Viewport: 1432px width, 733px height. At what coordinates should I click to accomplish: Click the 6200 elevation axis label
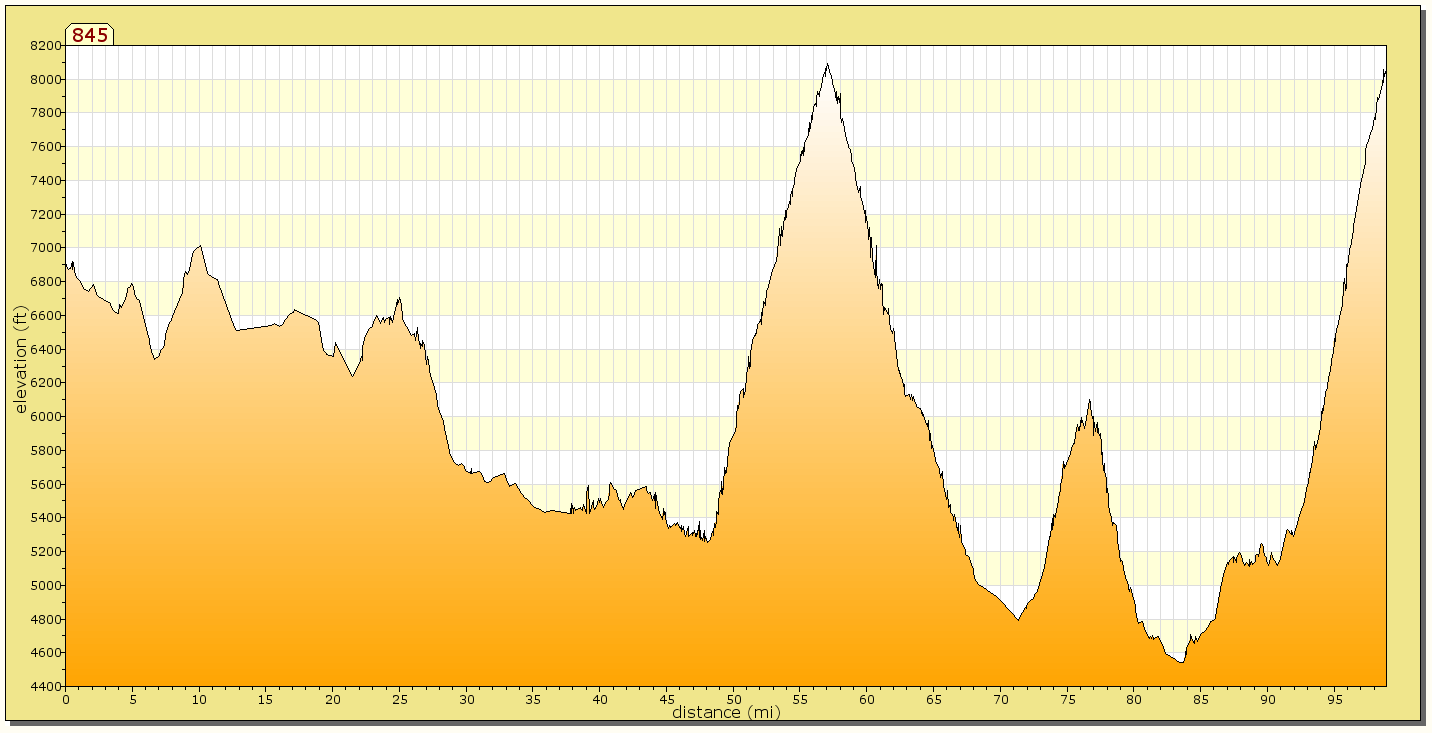point(46,383)
